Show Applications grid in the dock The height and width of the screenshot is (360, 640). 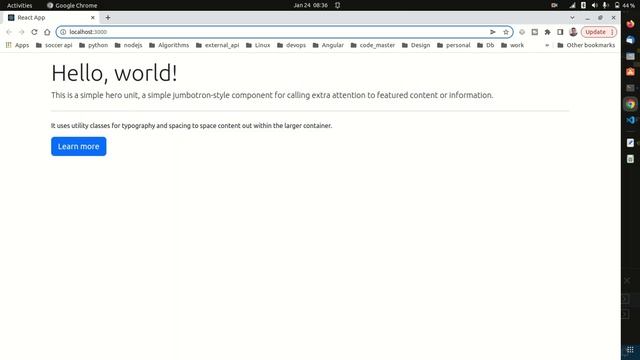630,350
